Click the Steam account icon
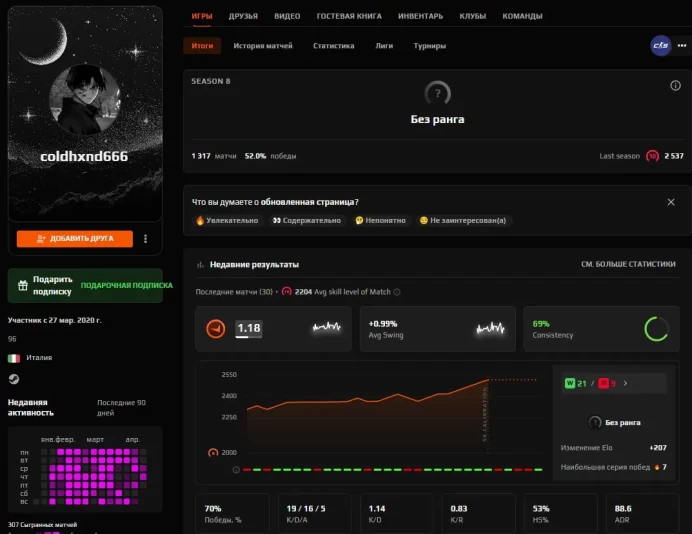Viewport: 692px width, 534px height. coord(14,379)
